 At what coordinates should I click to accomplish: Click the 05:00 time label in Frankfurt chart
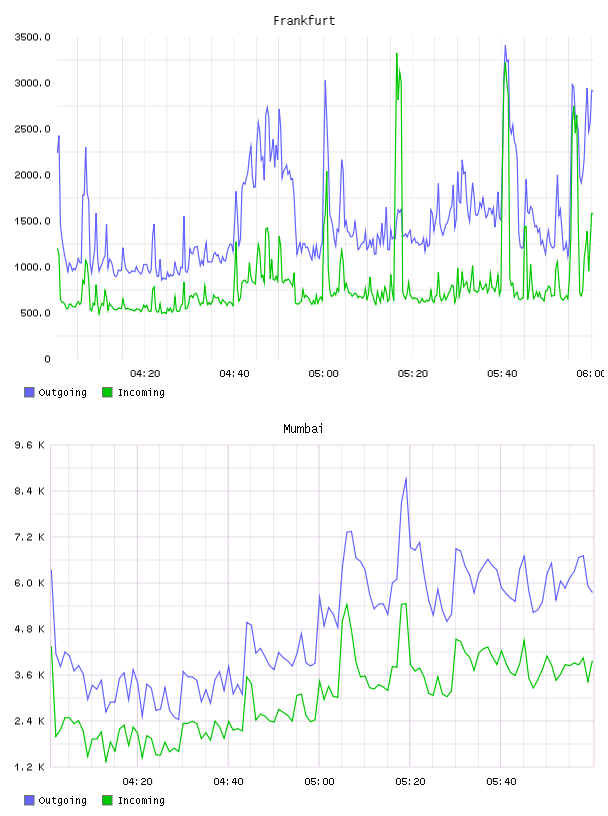323,374
